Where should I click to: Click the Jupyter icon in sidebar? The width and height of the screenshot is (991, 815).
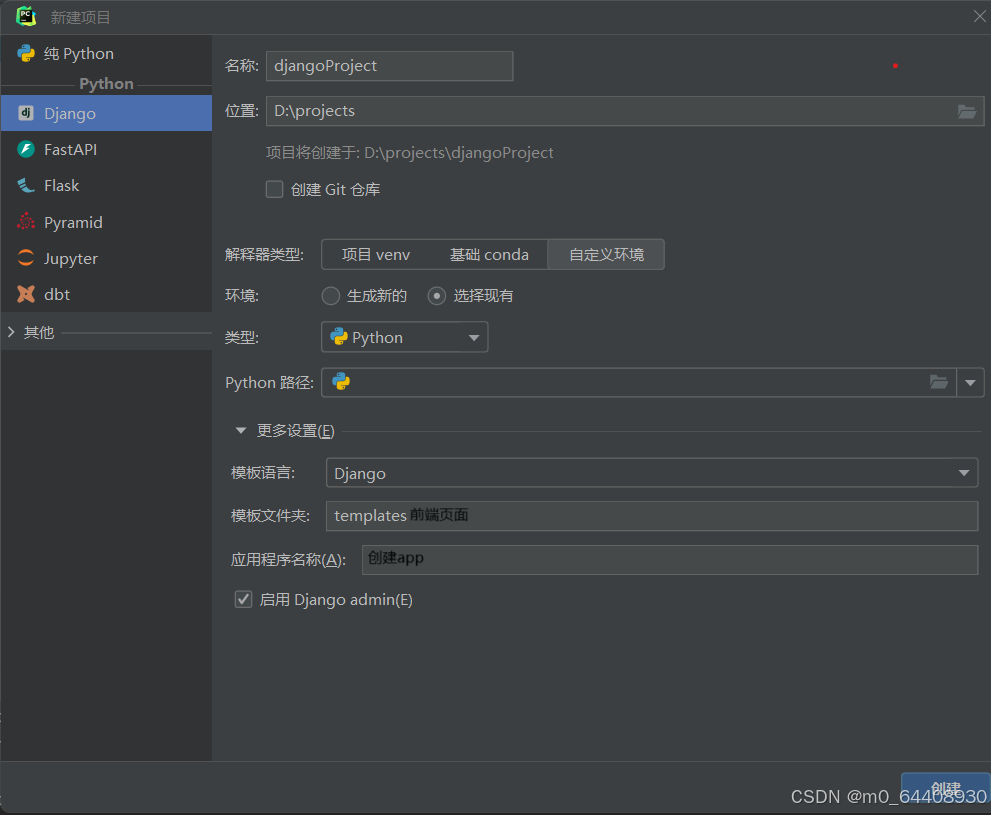pyautogui.click(x=26, y=258)
